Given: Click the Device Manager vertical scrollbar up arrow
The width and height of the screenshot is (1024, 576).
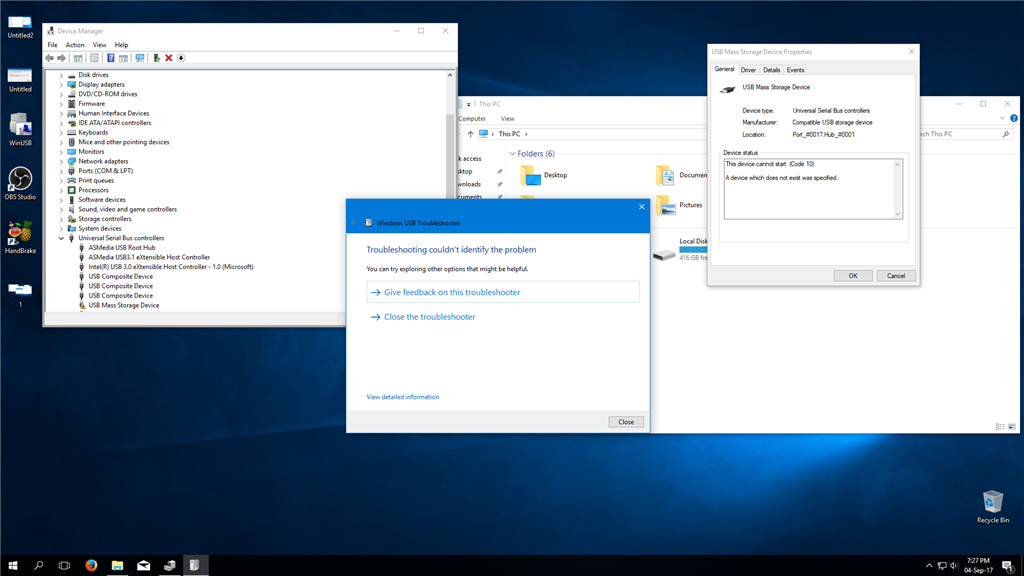Looking at the screenshot, I should point(450,75).
